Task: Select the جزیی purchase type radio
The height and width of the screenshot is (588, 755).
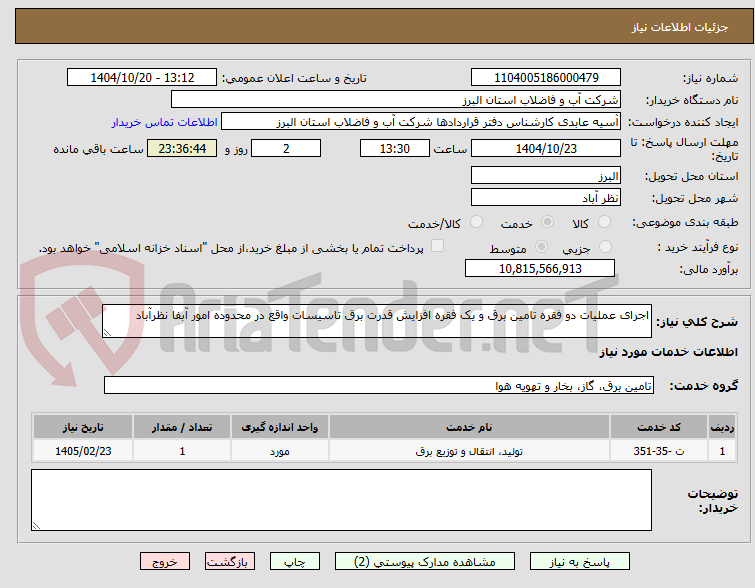Action: (x=605, y=247)
